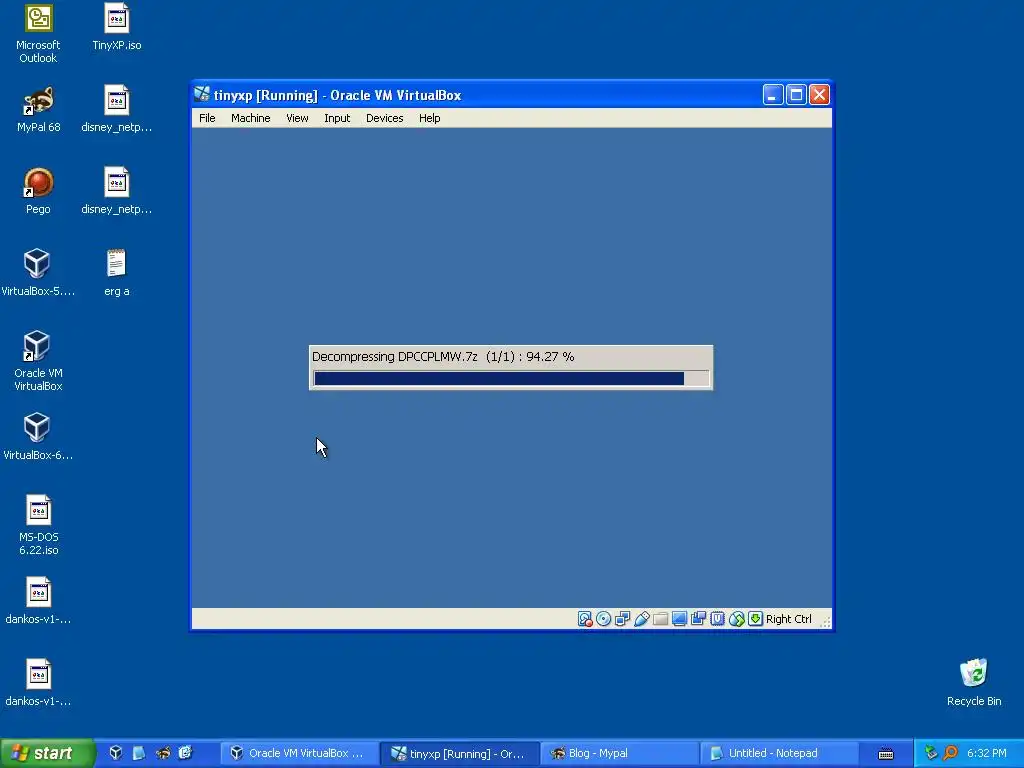The width and height of the screenshot is (1024, 768).
Task: Switch to Oracle VM VirtualBox Manager taskbar button
Action: pyautogui.click(x=299, y=753)
